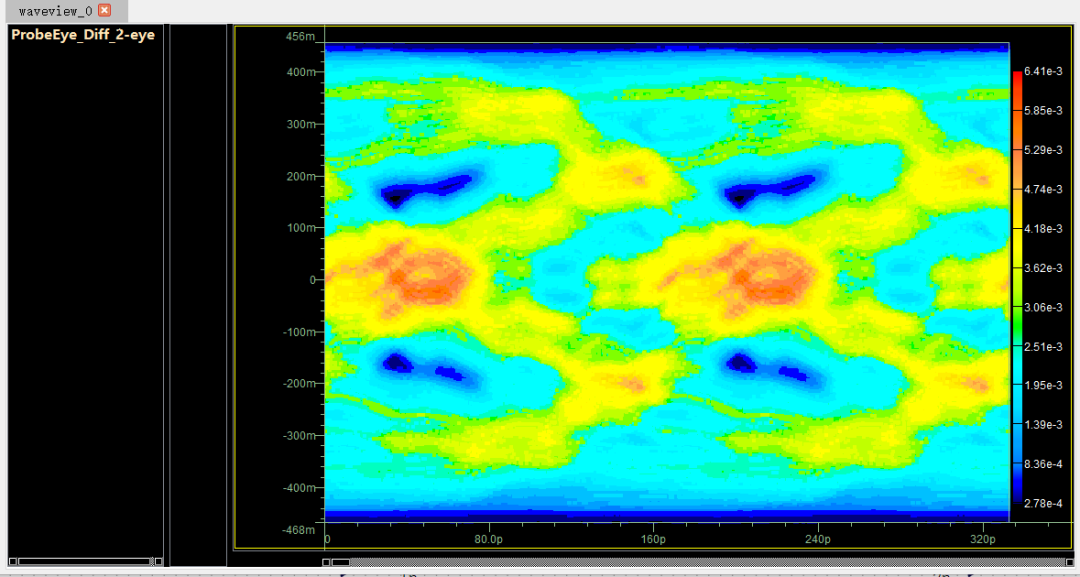Click the 80.0p time axis label
The width and height of the screenshot is (1080, 577).
(488, 538)
